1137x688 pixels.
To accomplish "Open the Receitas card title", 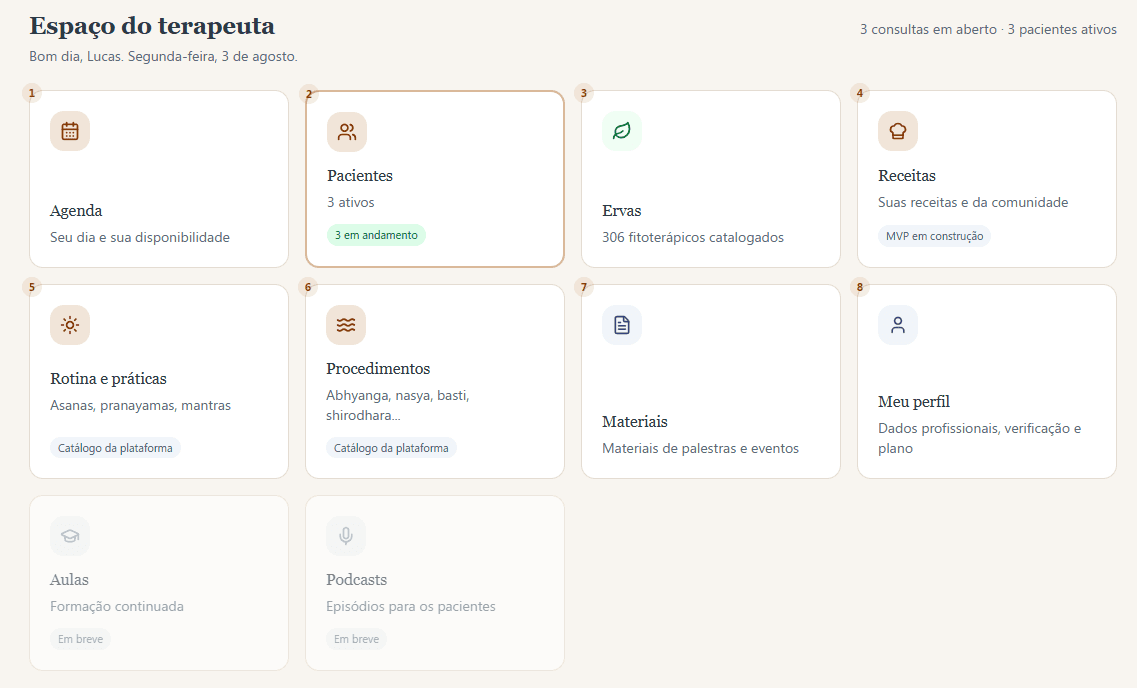I will pyautogui.click(x=906, y=175).
